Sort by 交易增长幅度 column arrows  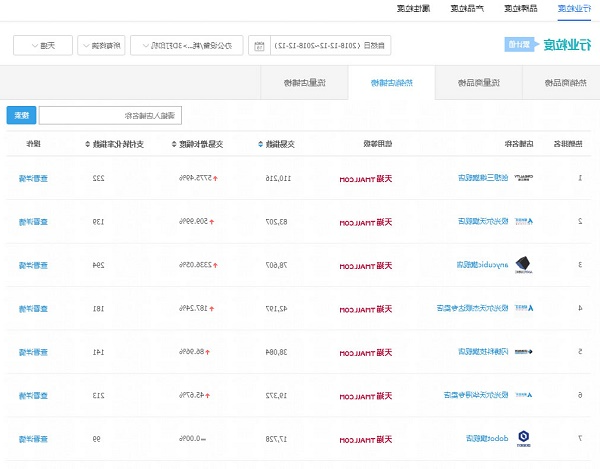173,144
